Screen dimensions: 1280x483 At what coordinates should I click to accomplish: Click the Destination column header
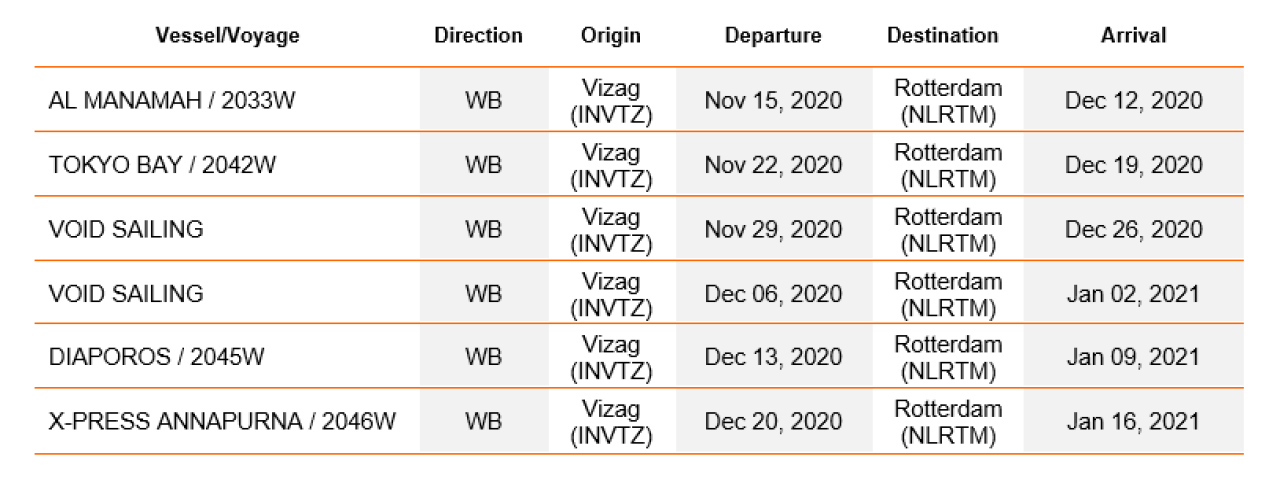942,36
